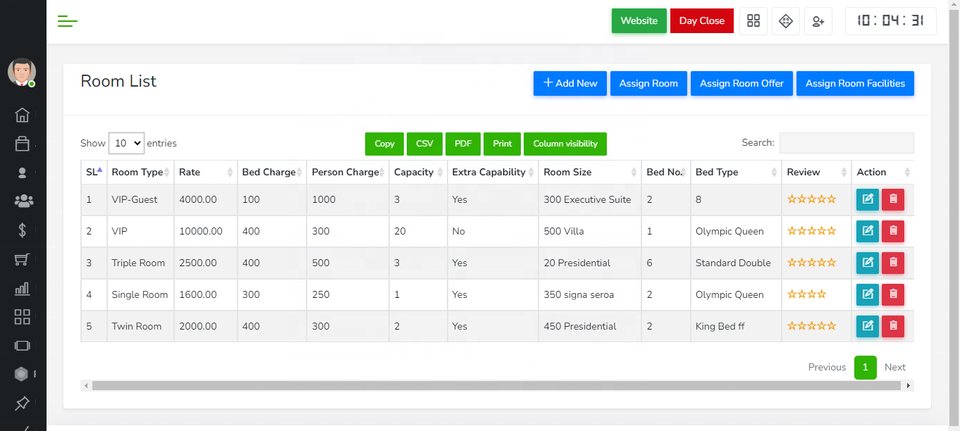The width and height of the screenshot is (960, 431).
Task: Delete the Single Room entry
Action: 893,295
